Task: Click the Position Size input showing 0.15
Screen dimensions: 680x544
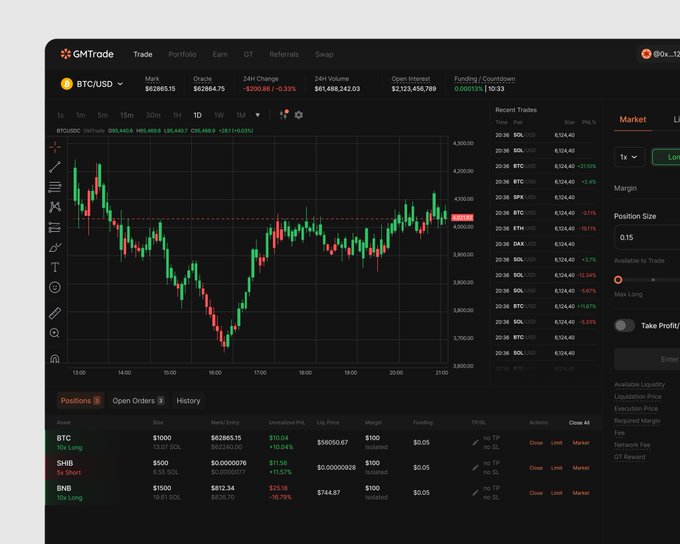Action: (647, 237)
